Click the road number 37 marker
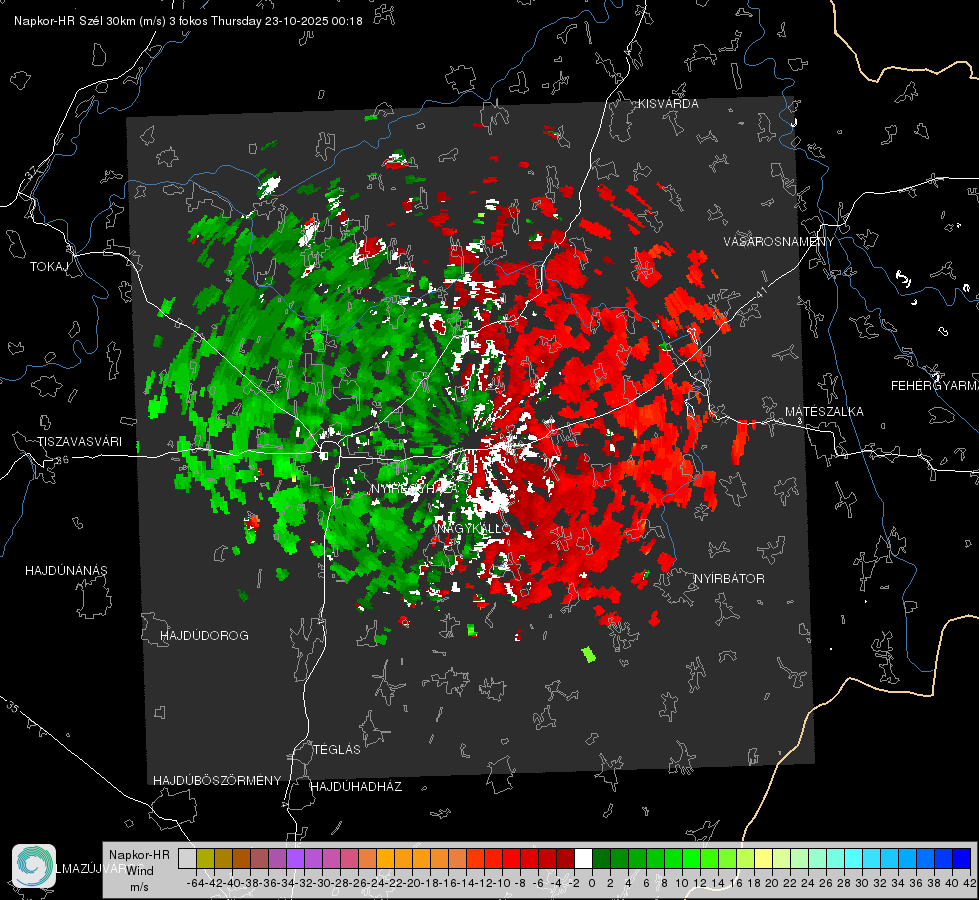Viewport: 979px width, 900px height. 31,173
